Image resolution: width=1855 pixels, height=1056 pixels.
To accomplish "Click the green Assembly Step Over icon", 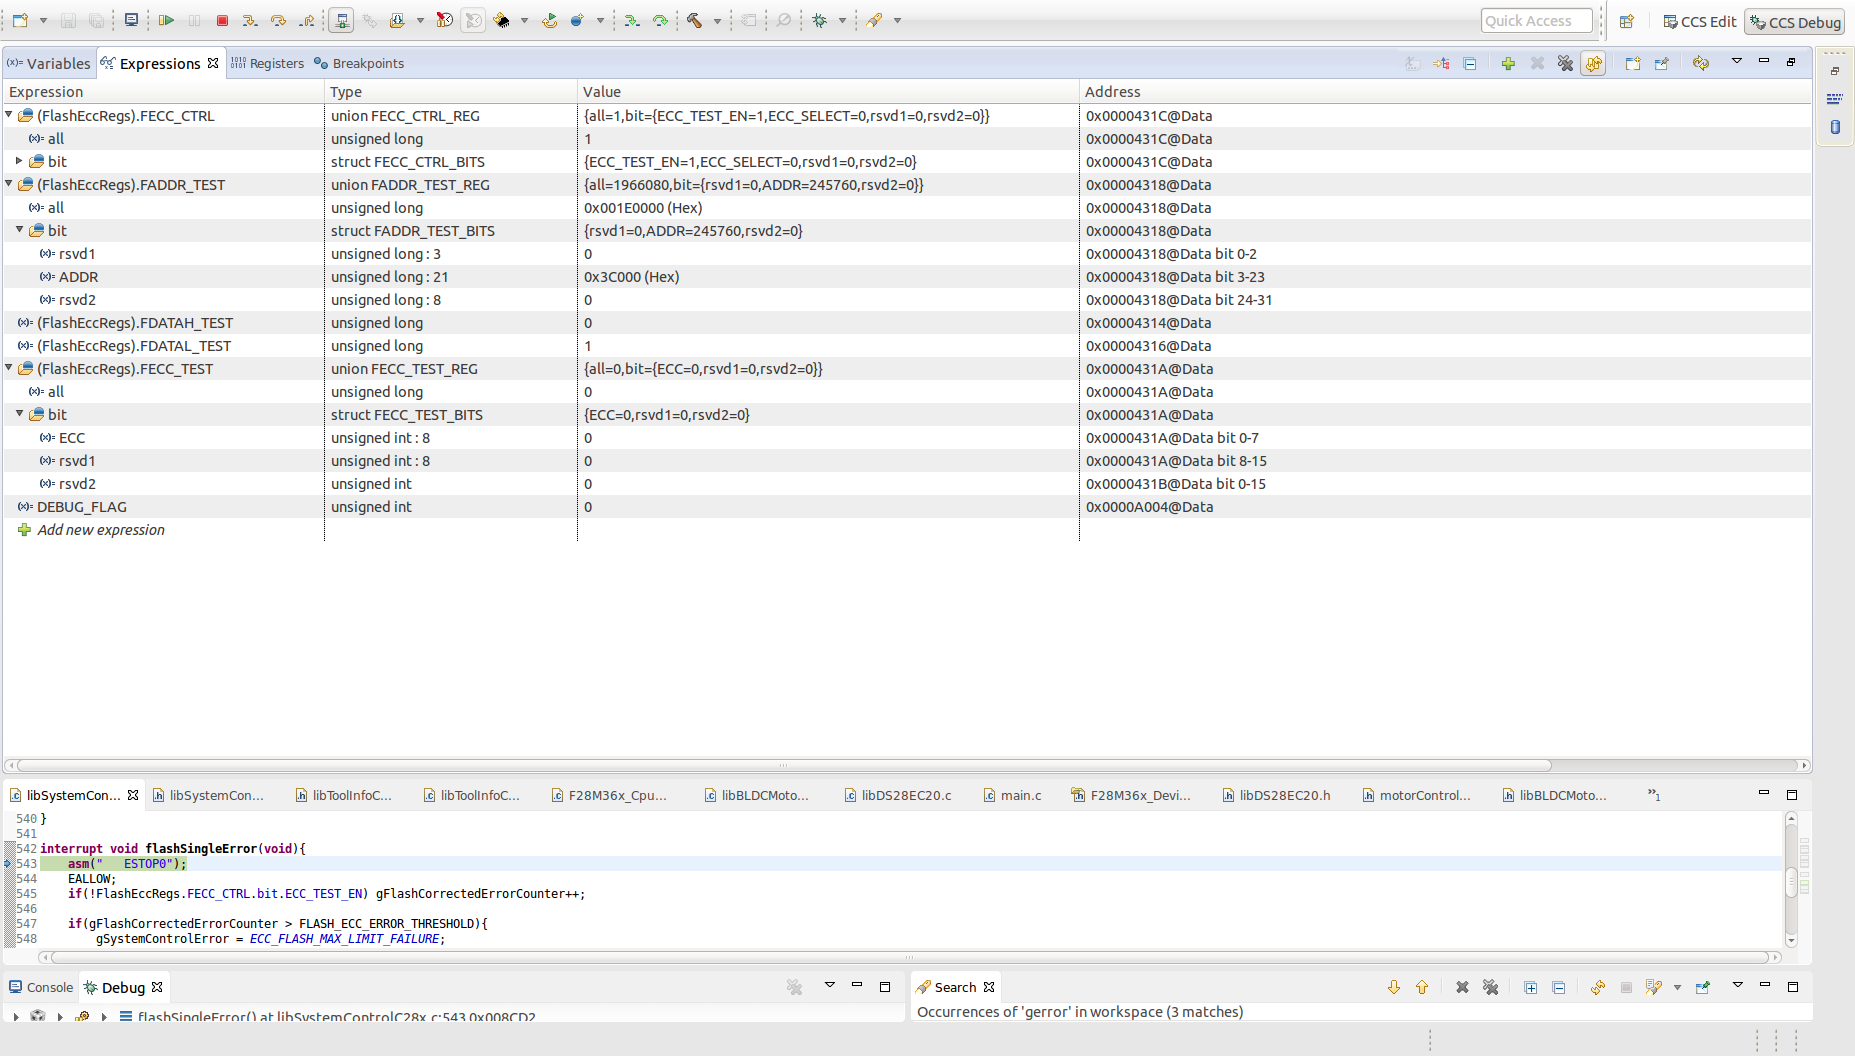I will coord(660,20).
